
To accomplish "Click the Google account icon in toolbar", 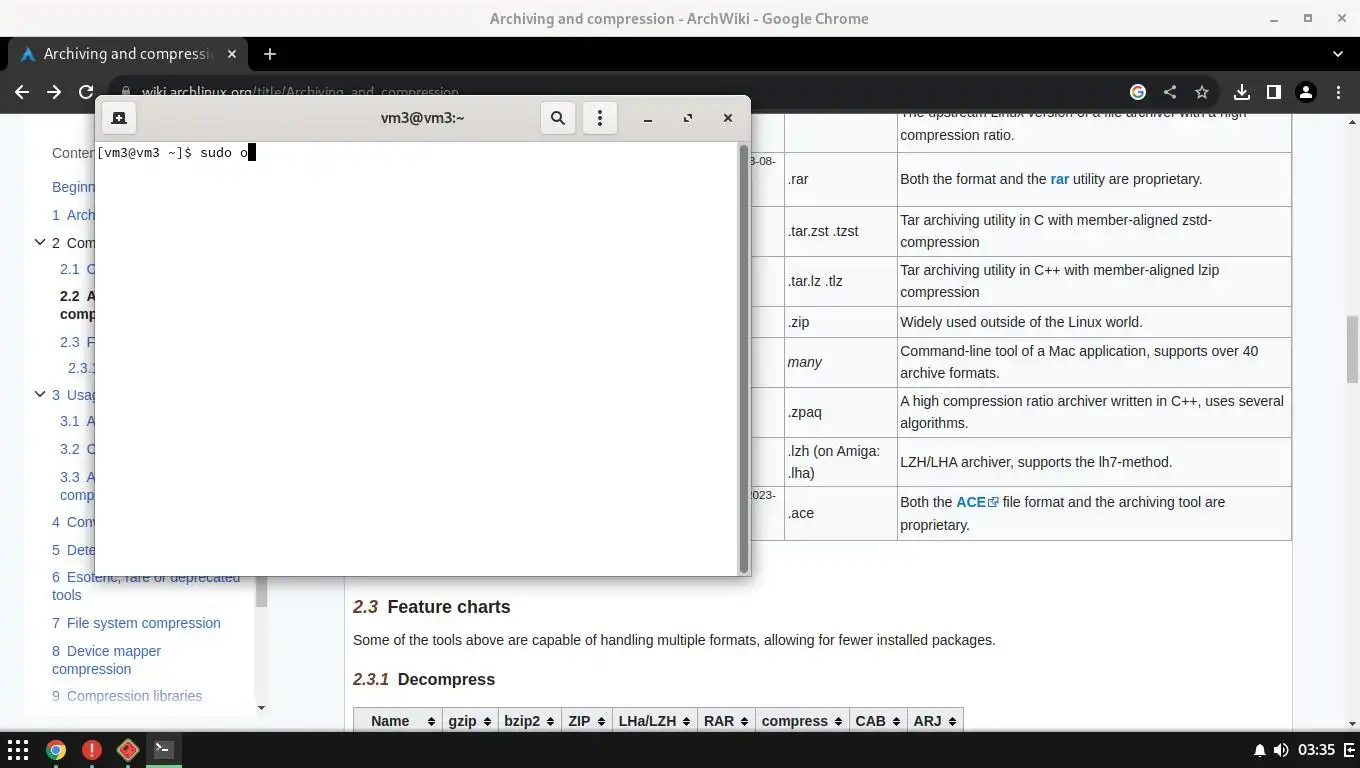I will tap(1138, 92).
